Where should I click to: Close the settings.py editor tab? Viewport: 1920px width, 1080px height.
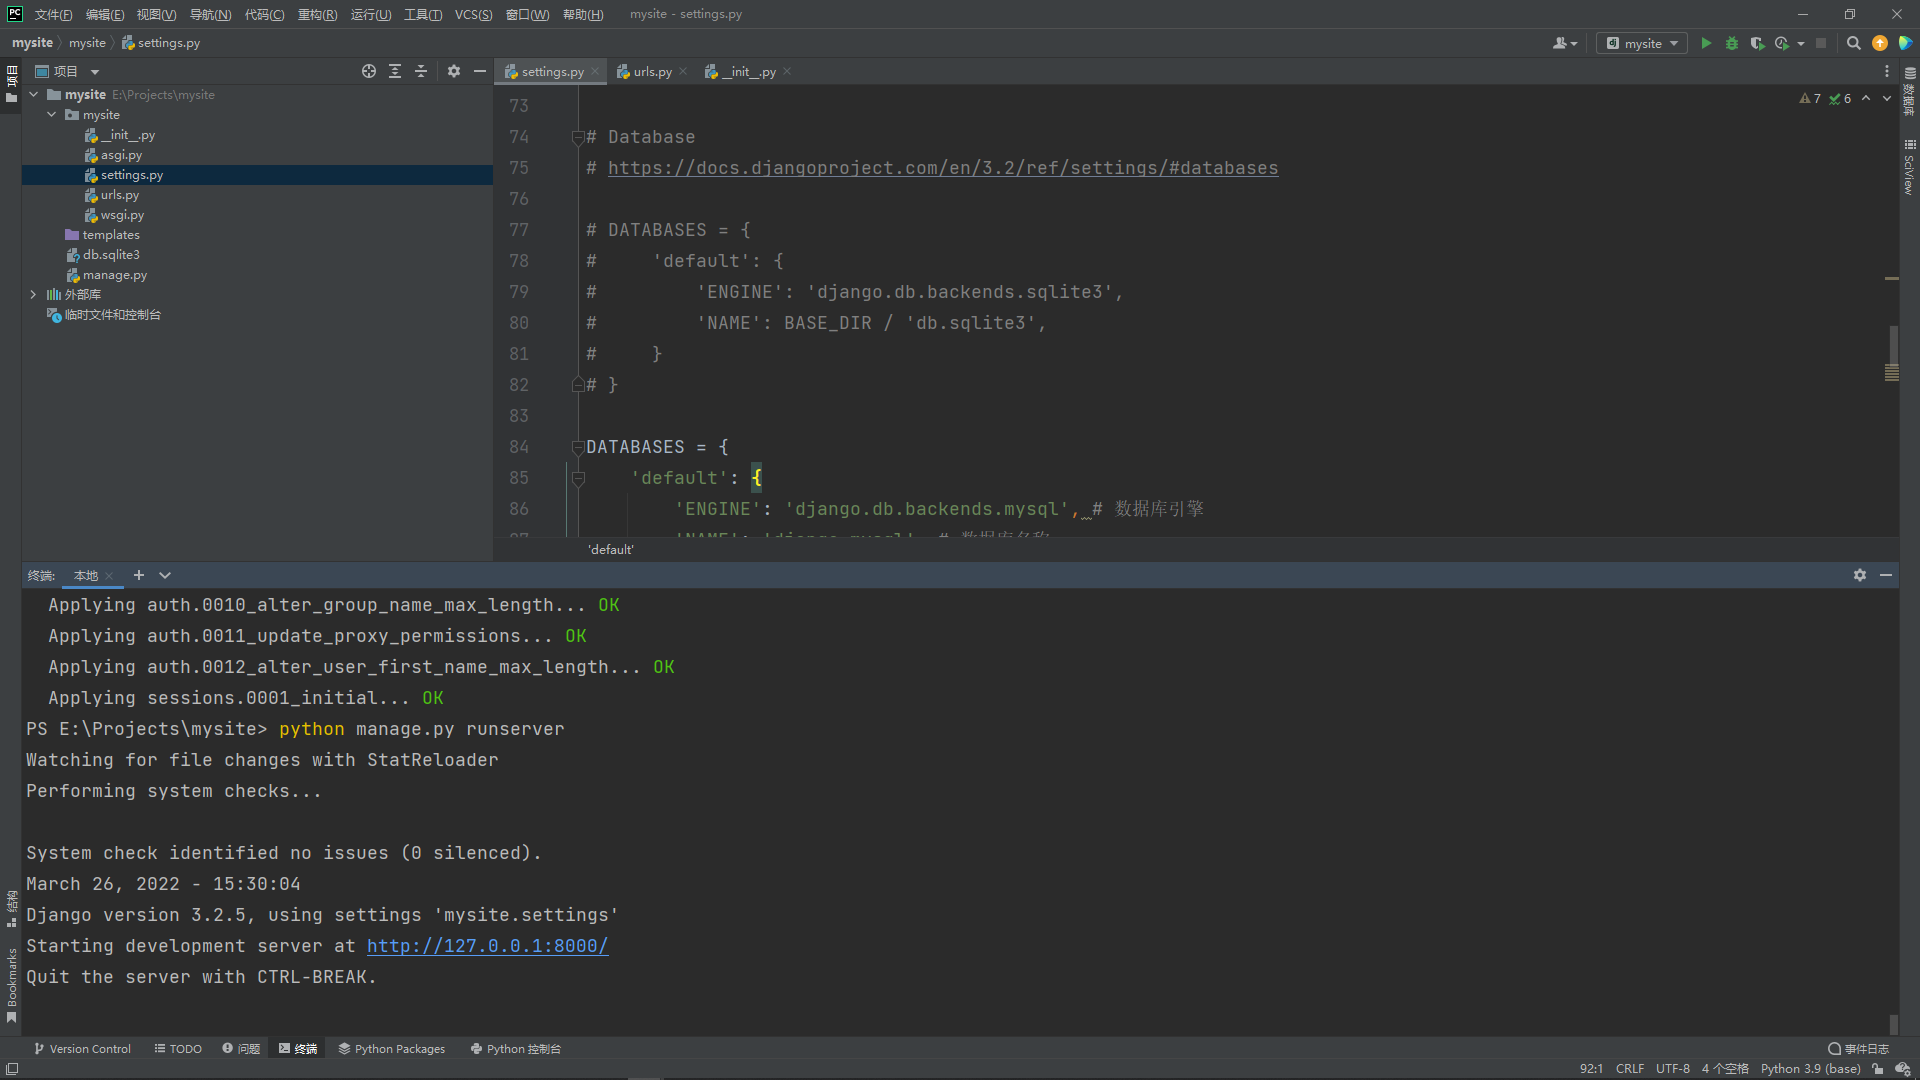[x=595, y=71]
